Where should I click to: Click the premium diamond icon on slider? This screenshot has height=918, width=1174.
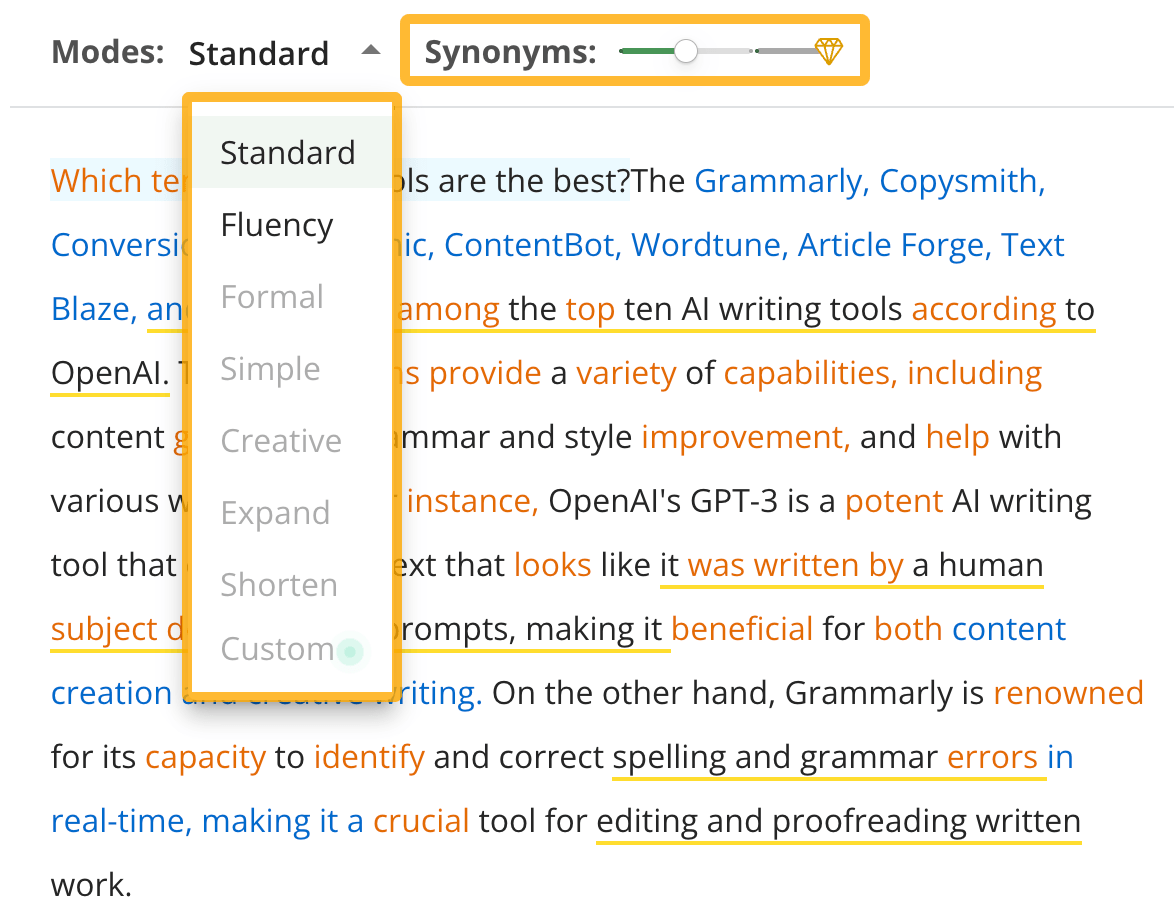(829, 51)
